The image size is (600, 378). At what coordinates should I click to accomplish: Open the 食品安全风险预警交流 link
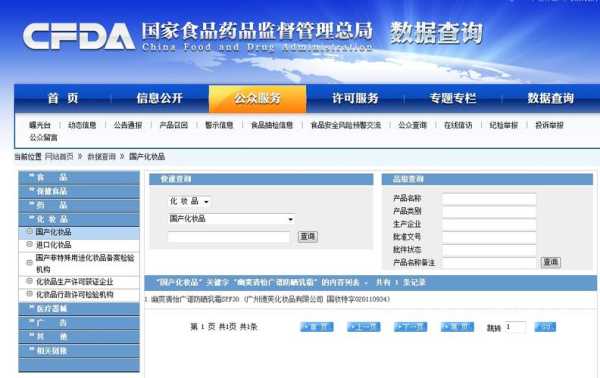(x=346, y=125)
